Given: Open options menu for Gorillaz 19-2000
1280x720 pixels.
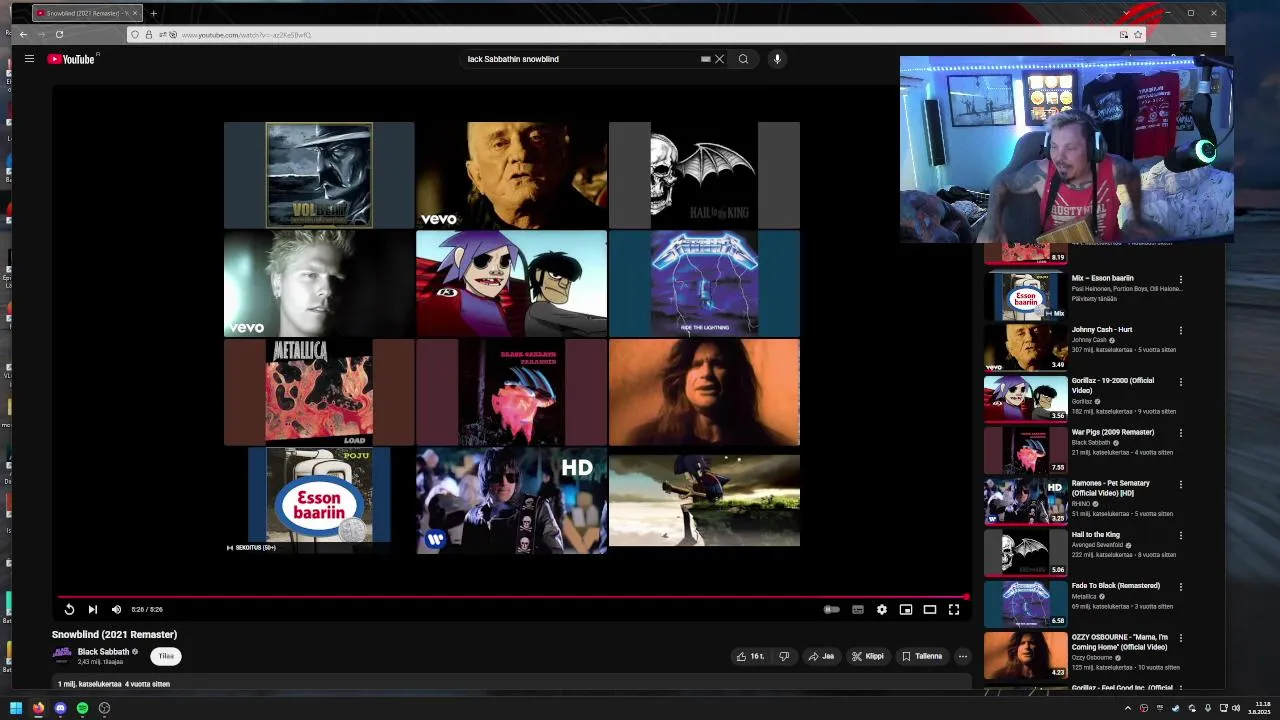Looking at the screenshot, I should point(1180,382).
